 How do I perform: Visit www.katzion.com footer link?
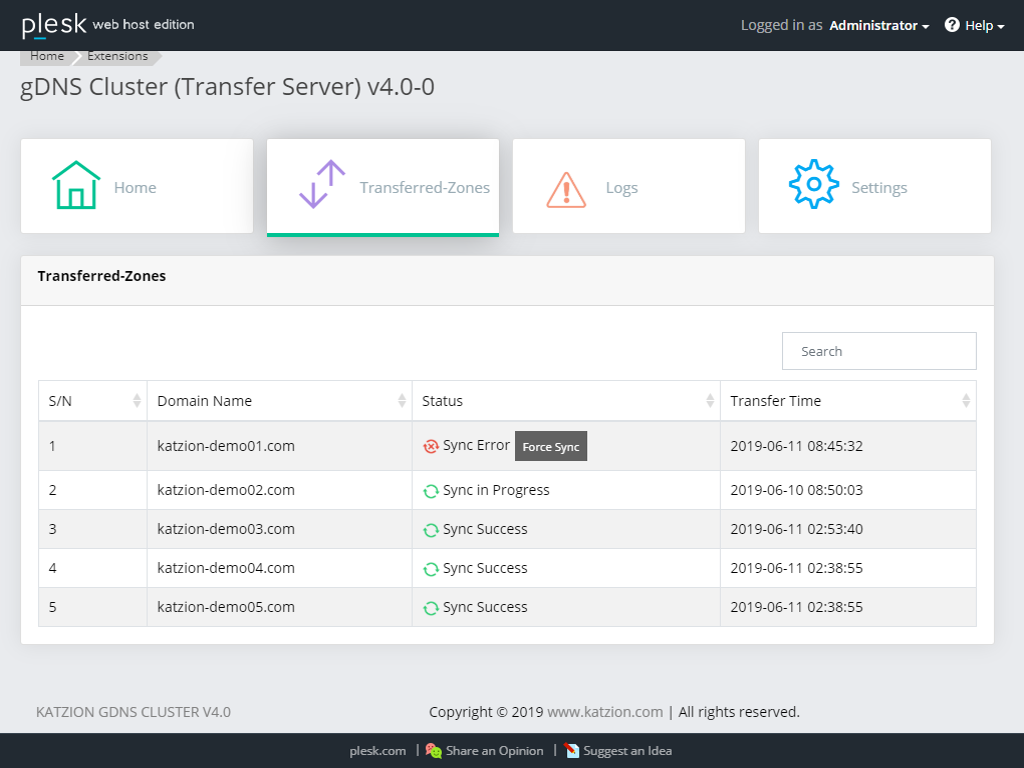click(x=605, y=712)
